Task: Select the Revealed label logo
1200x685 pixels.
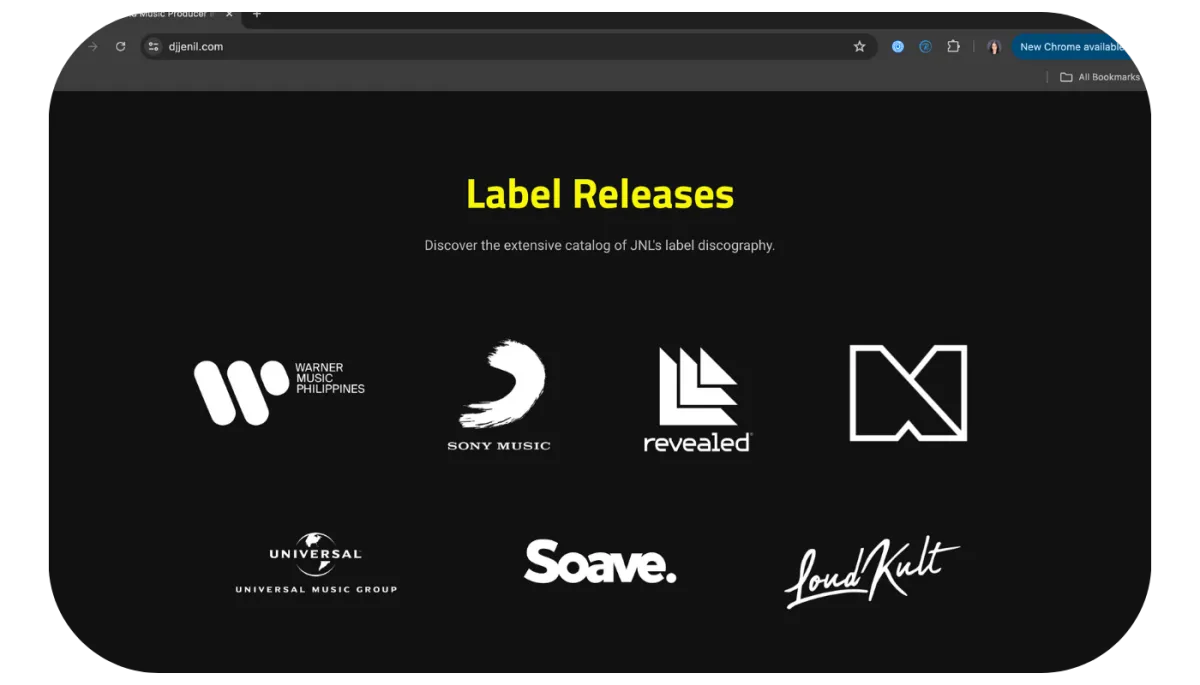Action: (698, 399)
